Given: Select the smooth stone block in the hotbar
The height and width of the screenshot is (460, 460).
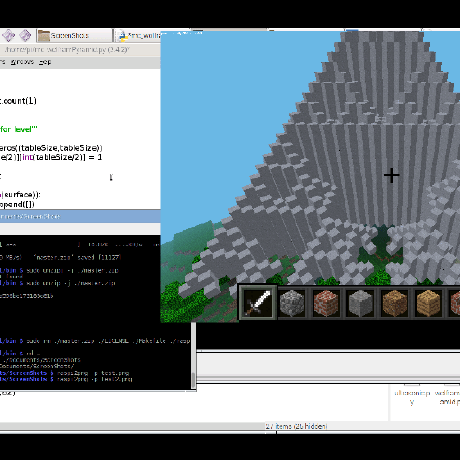Looking at the screenshot, I should 360,303.
